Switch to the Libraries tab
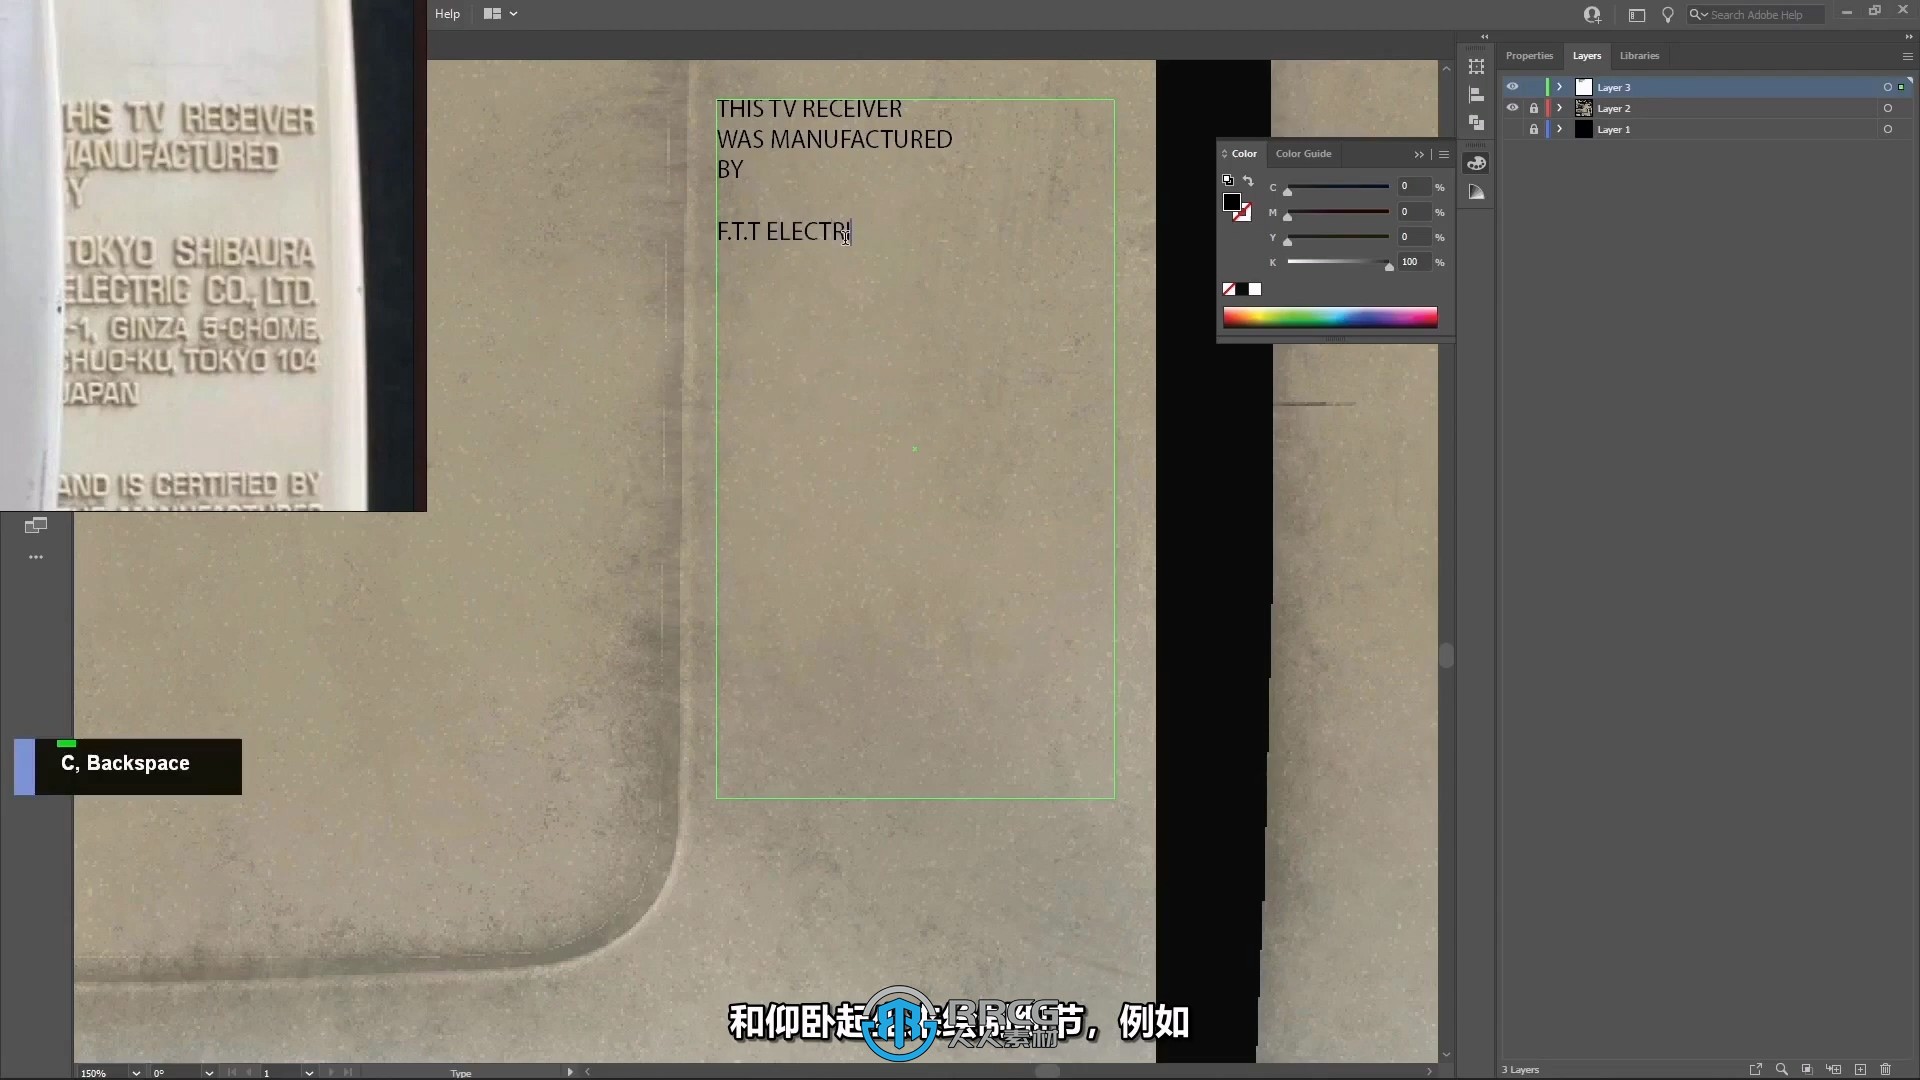The width and height of the screenshot is (1920, 1080). point(1640,55)
